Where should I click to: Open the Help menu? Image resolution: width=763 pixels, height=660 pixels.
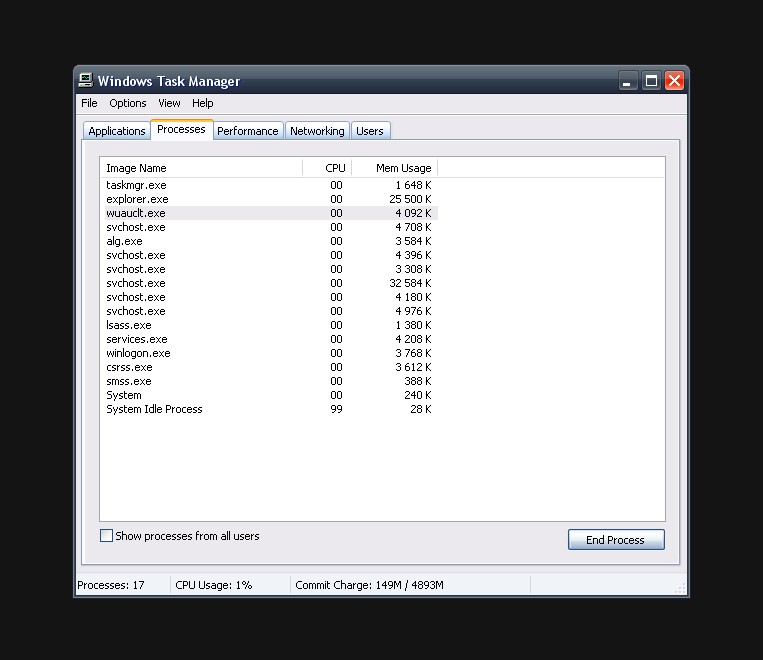click(x=202, y=103)
